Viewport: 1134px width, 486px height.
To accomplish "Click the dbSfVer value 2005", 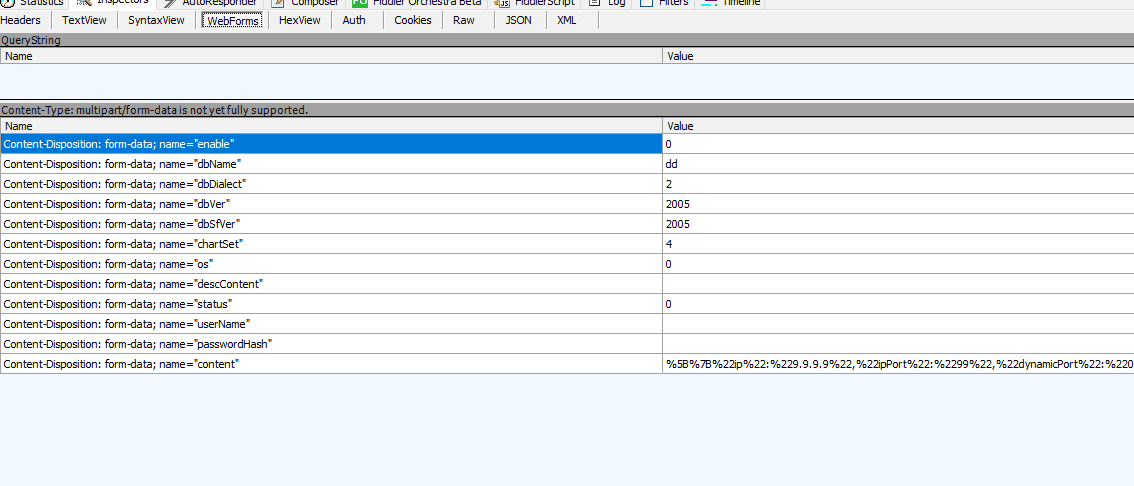I will 678,224.
